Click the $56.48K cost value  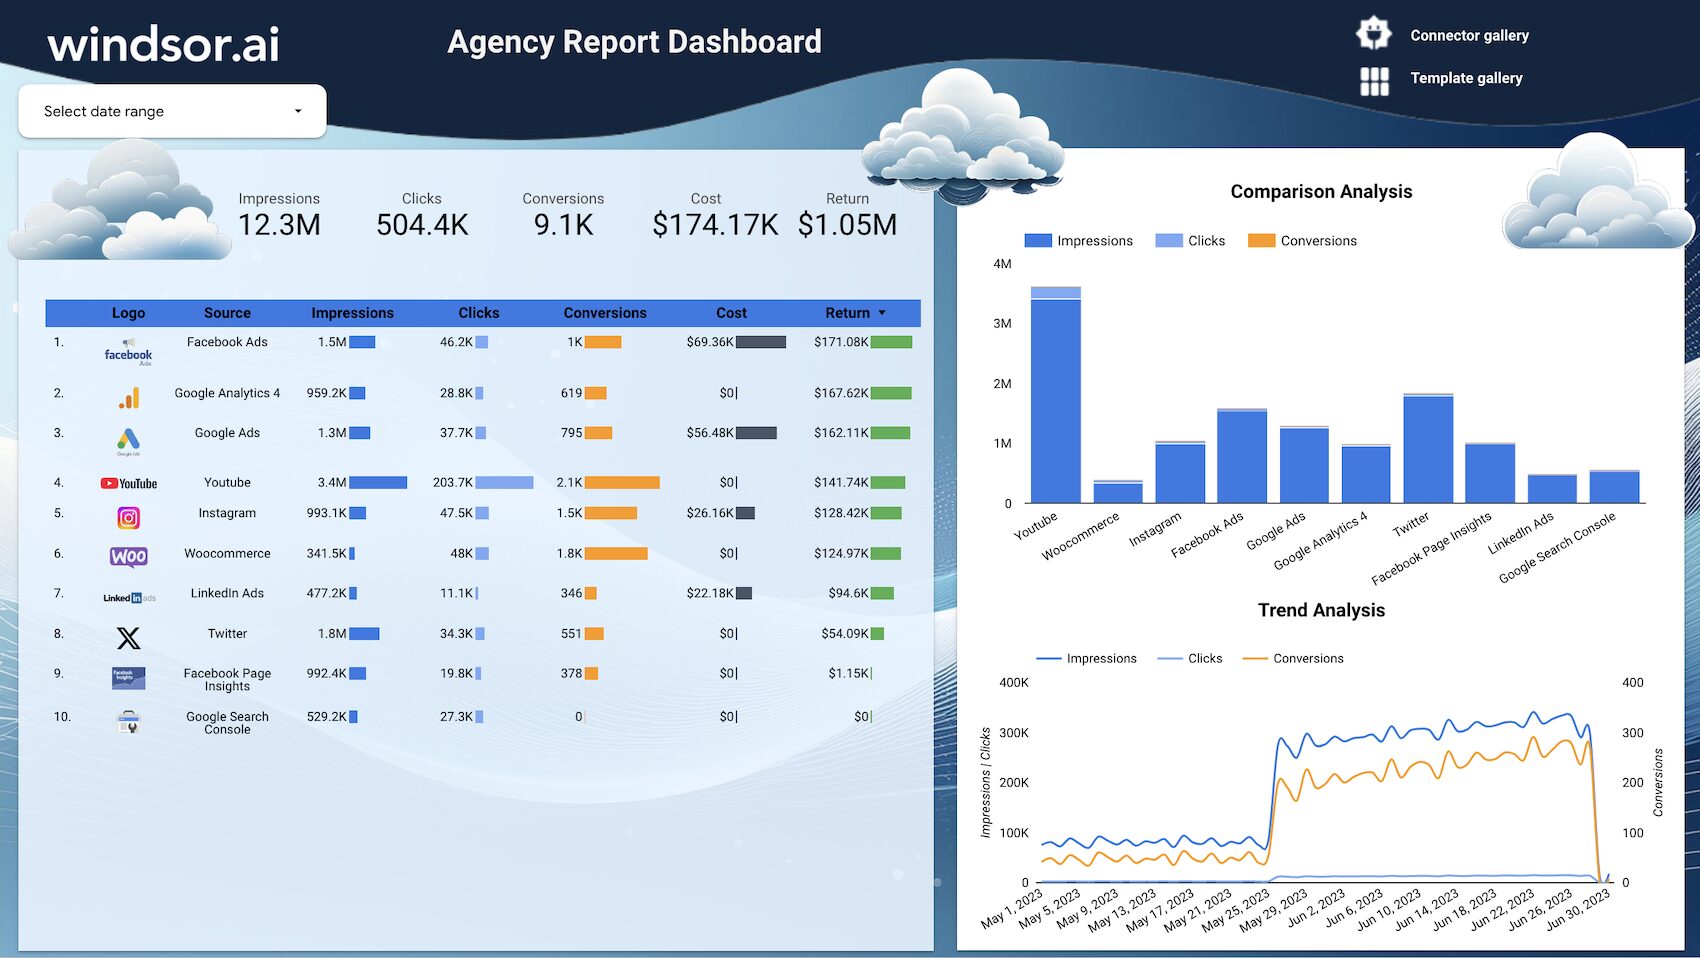[x=710, y=433]
